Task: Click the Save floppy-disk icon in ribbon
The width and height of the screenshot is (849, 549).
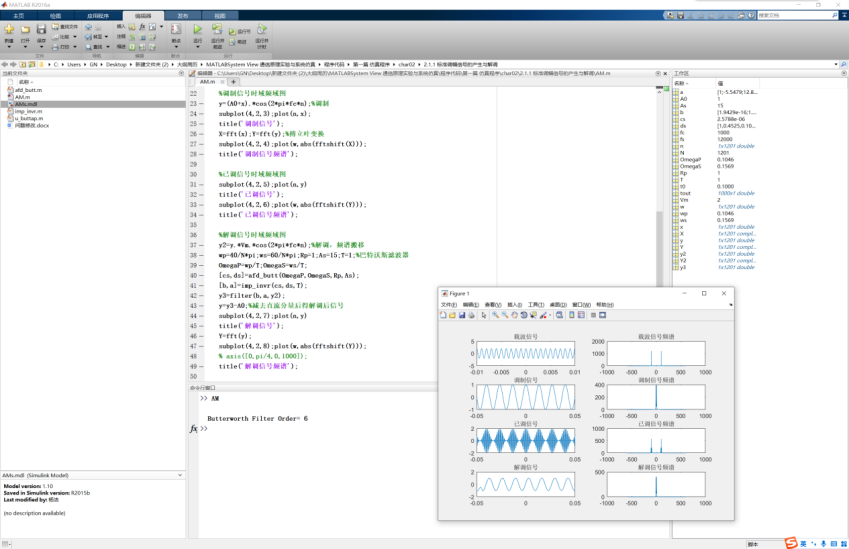Action: (41, 29)
